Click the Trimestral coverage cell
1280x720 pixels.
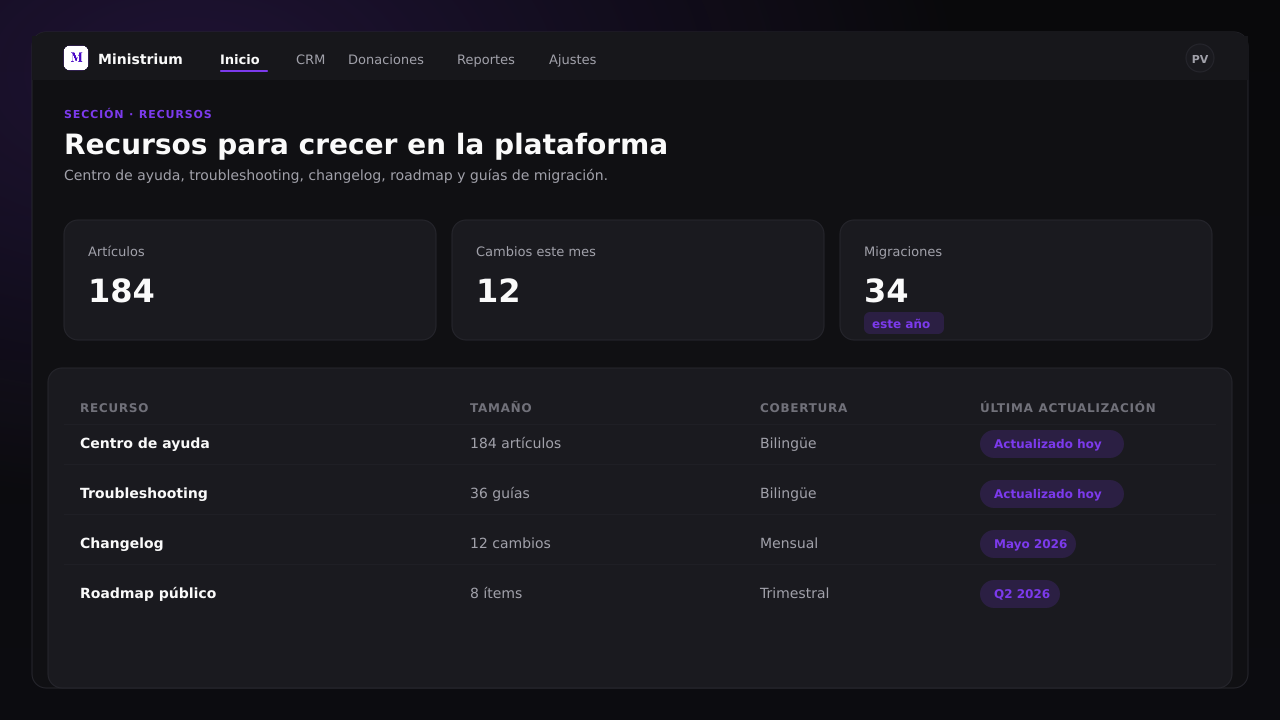coord(794,593)
